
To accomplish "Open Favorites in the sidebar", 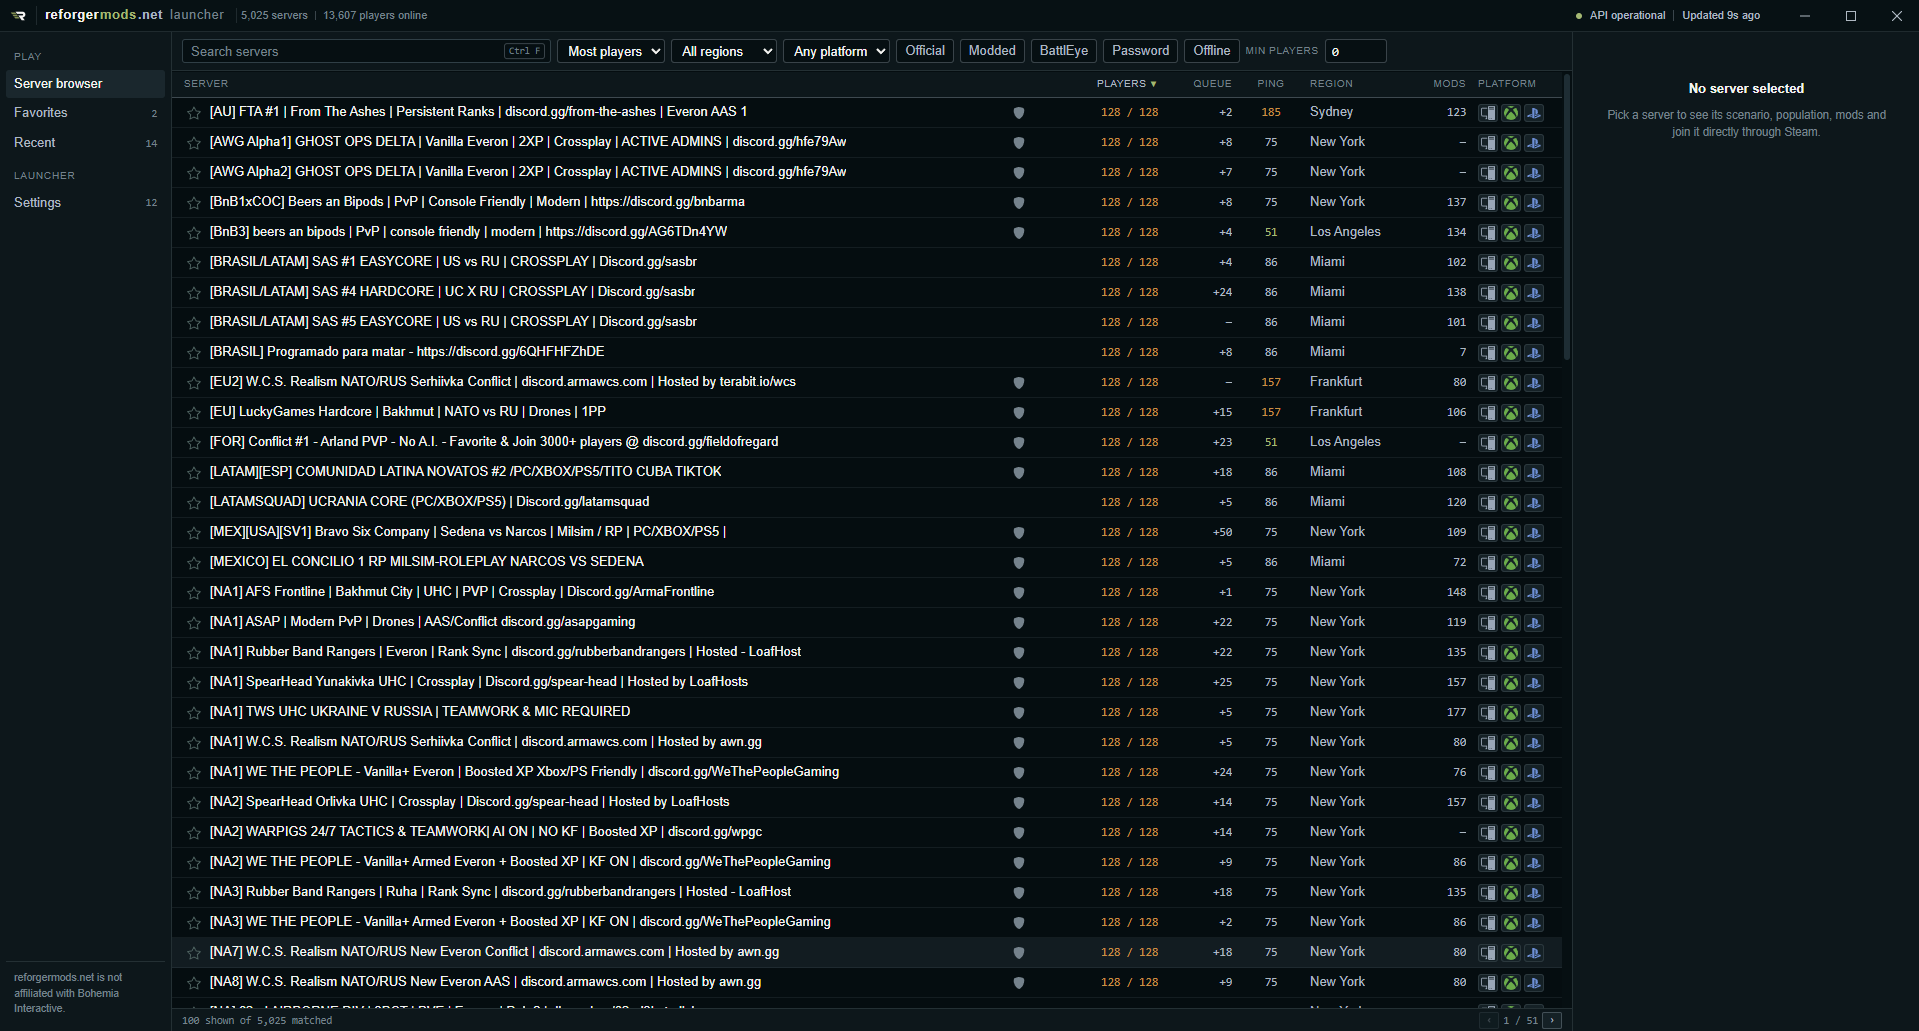I will (85, 113).
